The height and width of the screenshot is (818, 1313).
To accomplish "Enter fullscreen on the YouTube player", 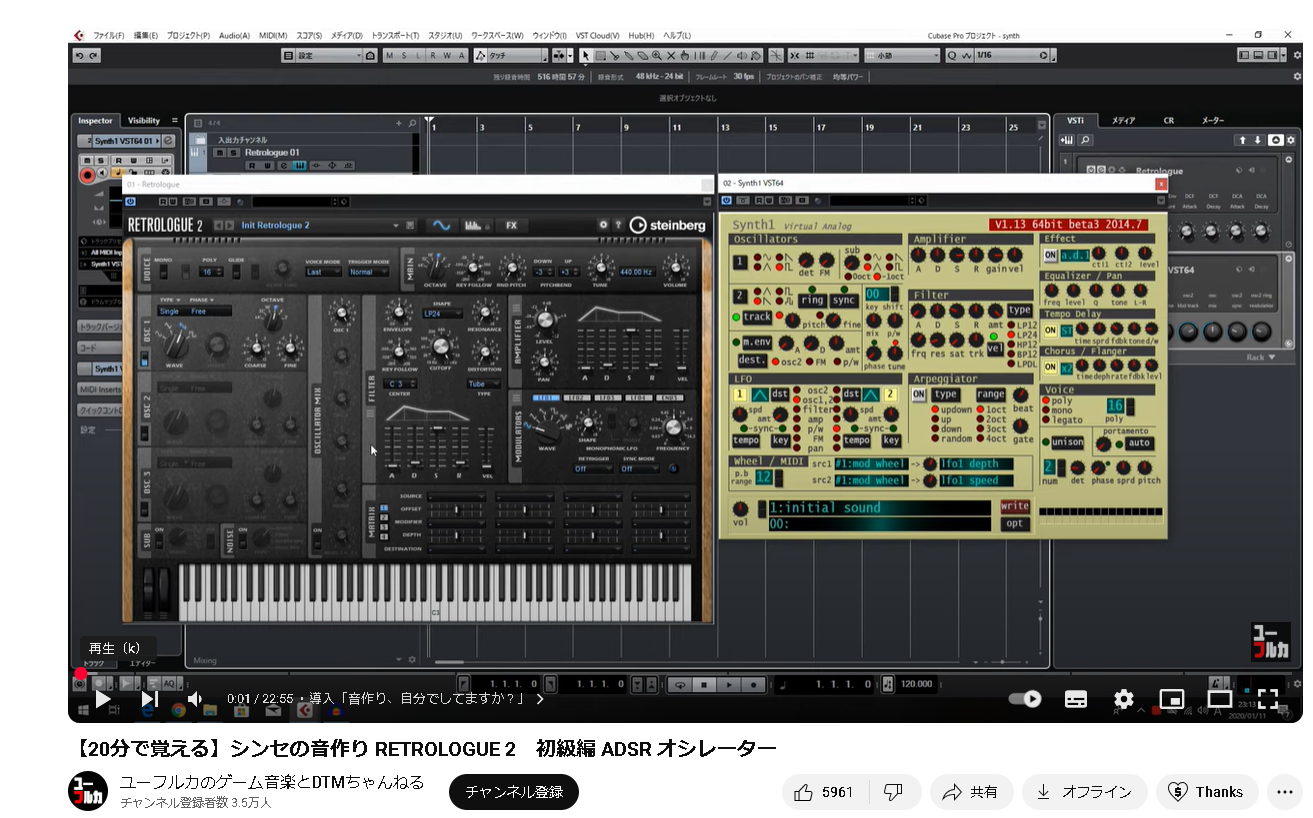I will coord(1268,699).
